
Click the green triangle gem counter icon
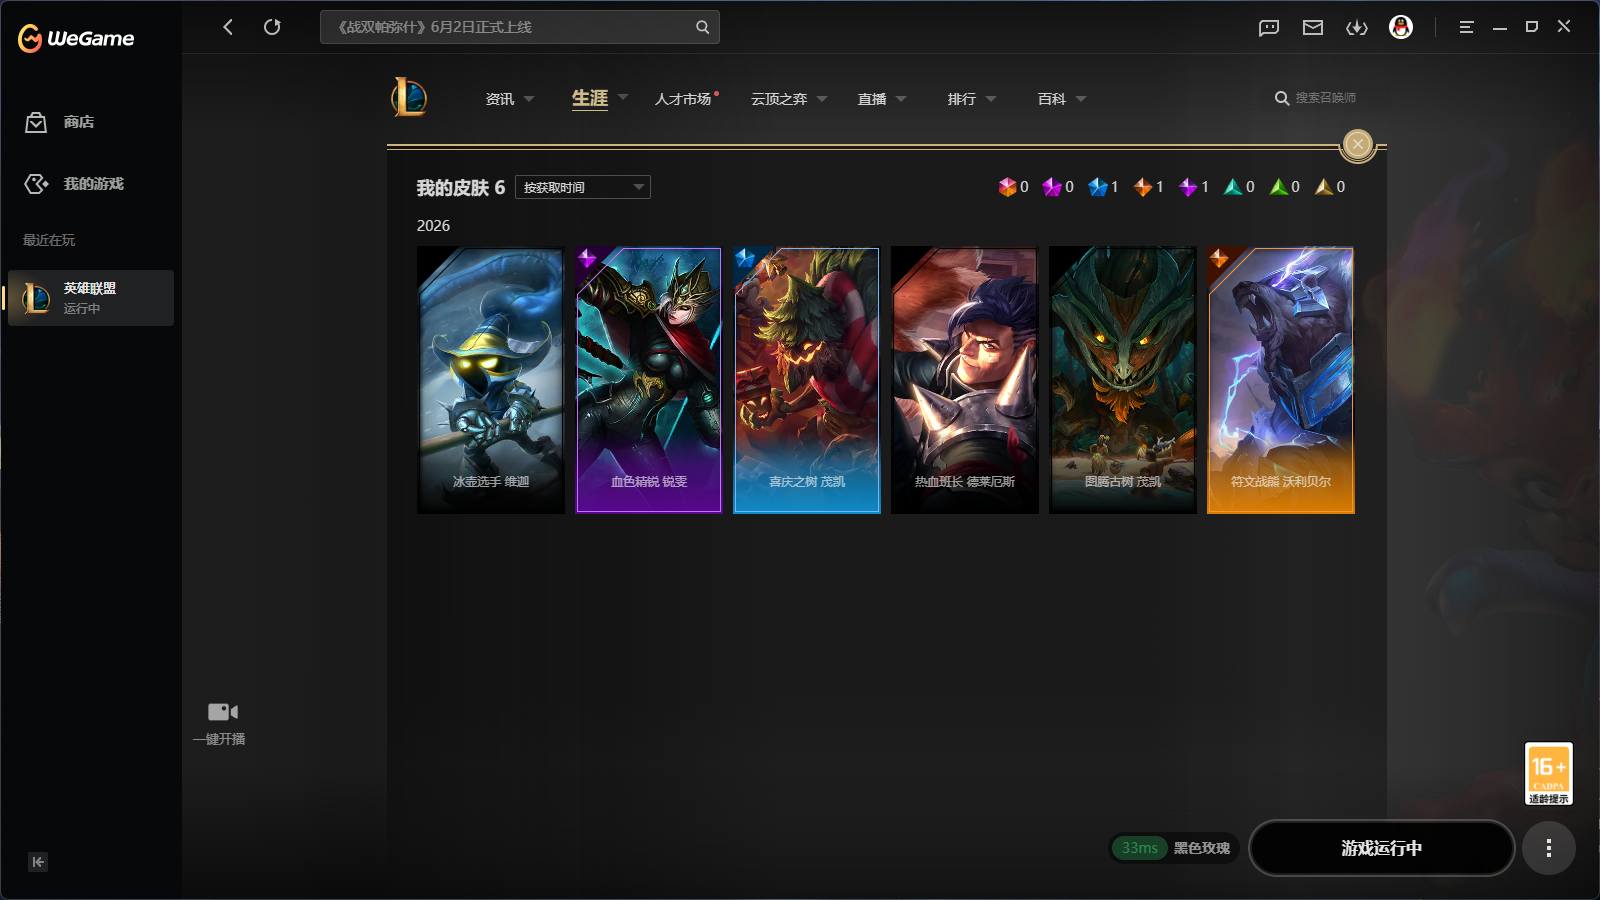(1278, 187)
